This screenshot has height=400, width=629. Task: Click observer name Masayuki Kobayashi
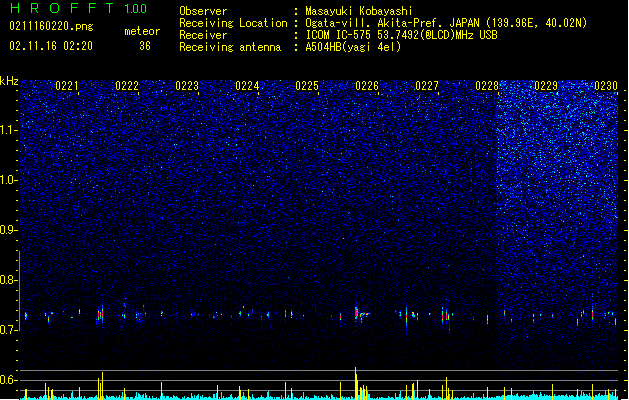pos(359,11)
